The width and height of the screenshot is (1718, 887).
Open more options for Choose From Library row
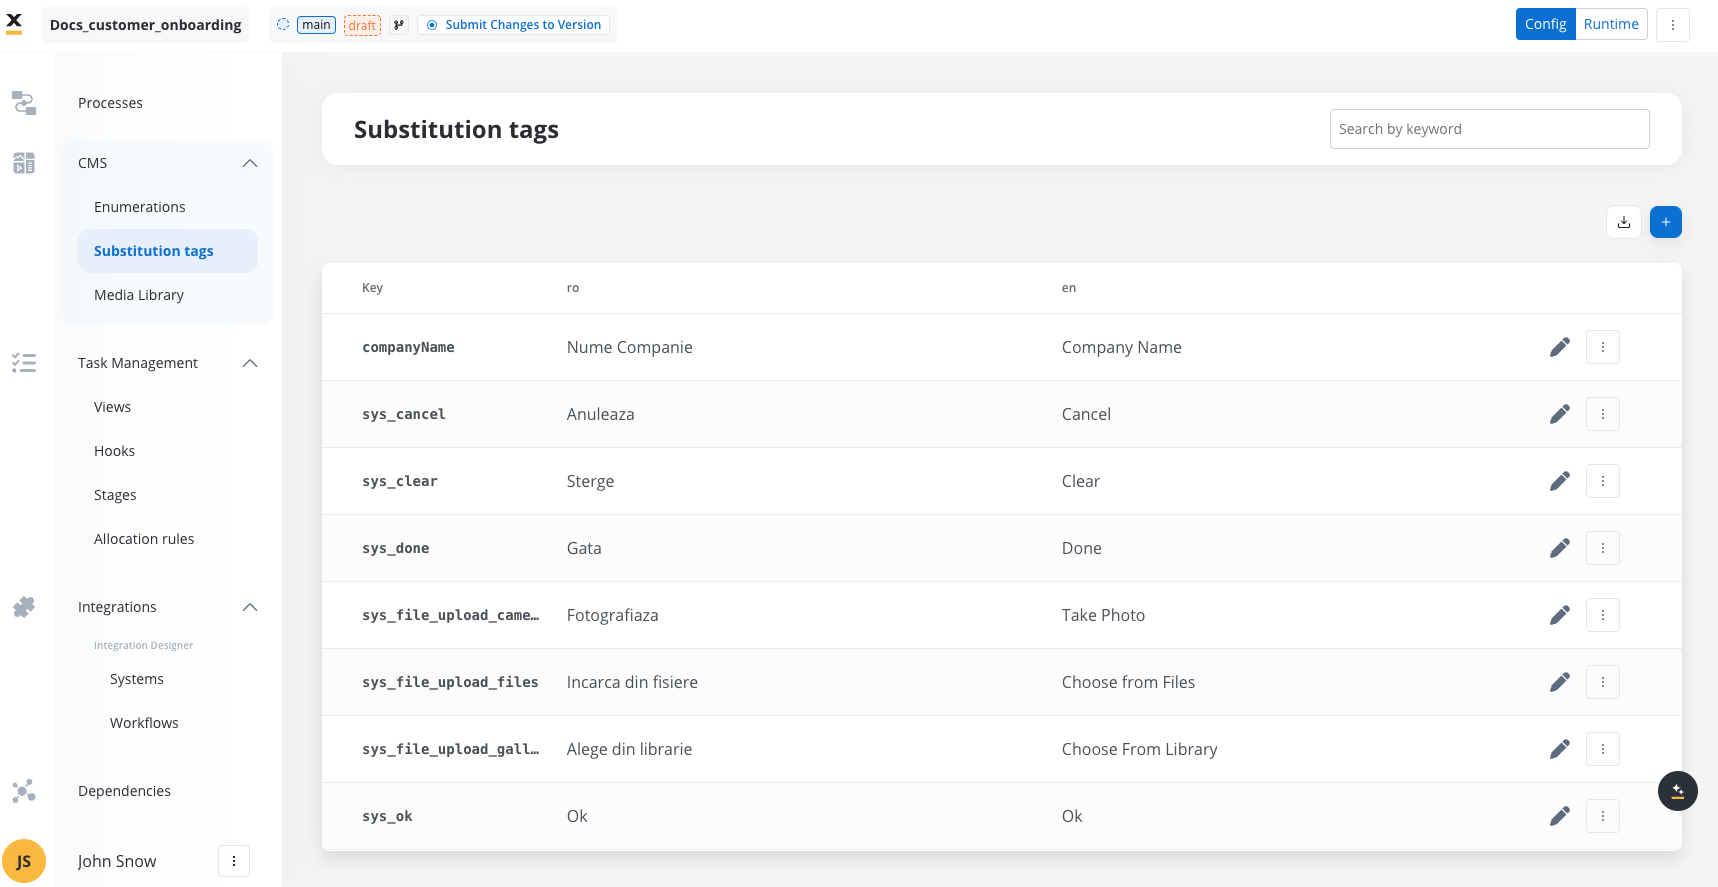tap(1603, 749)
